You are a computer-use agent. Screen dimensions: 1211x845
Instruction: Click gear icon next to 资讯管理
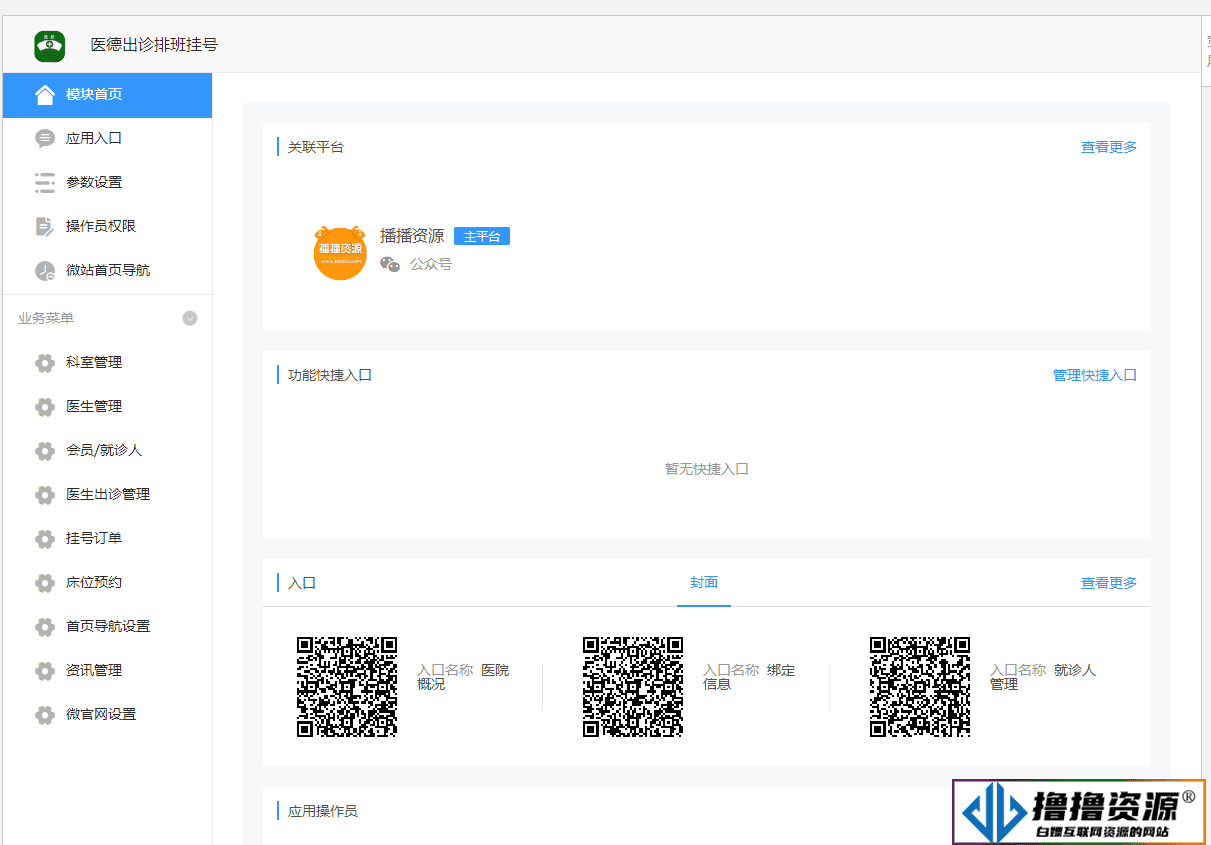45,670
